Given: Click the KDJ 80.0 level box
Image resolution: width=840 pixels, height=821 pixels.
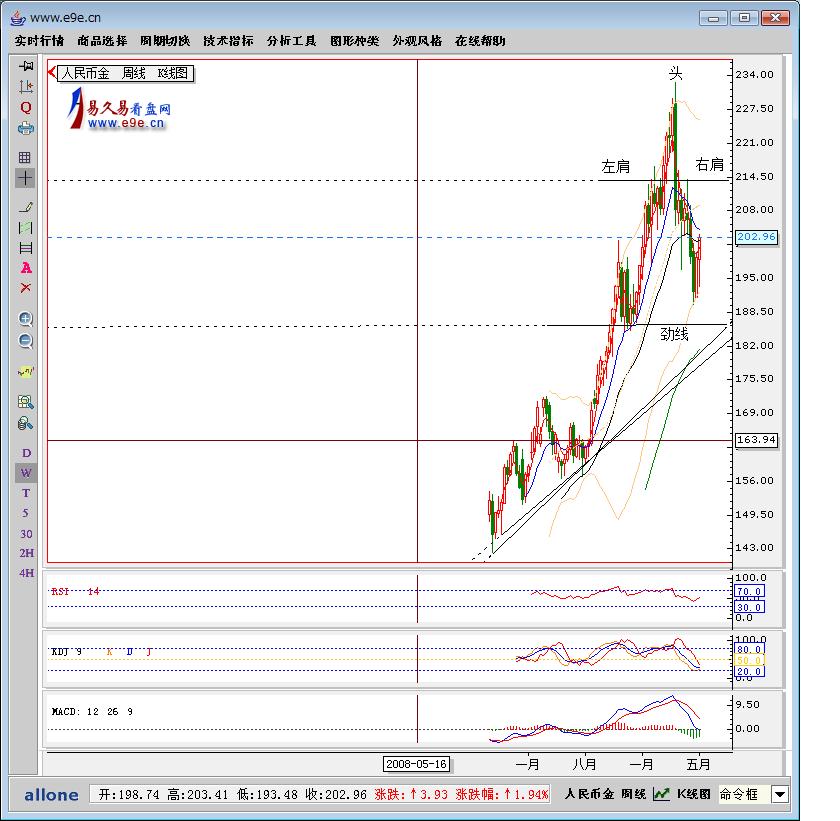Looking at the screenshot, I should coord(749,649).
